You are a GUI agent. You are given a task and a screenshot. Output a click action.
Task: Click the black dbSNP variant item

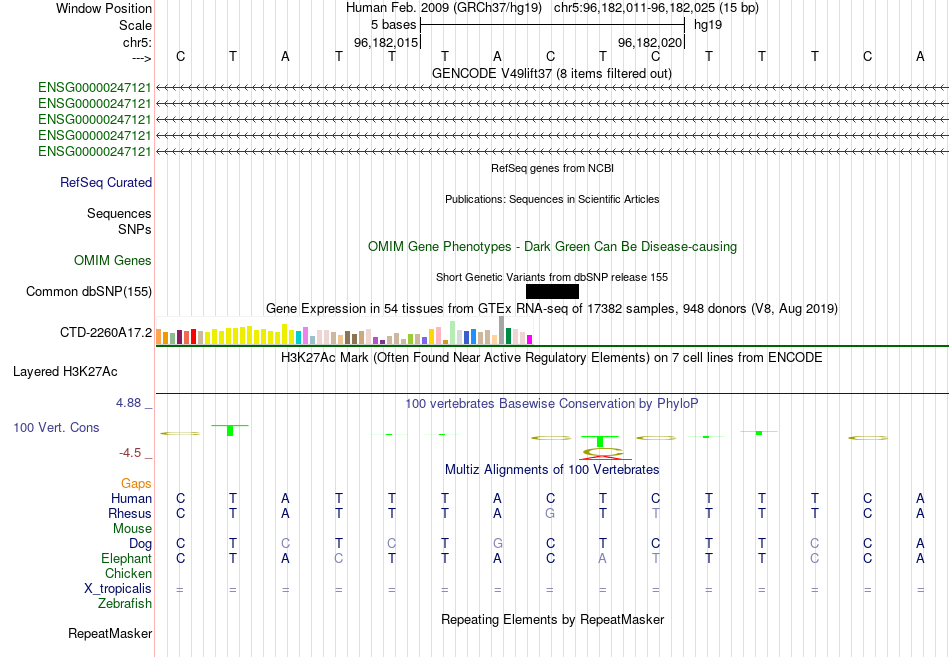552,292
